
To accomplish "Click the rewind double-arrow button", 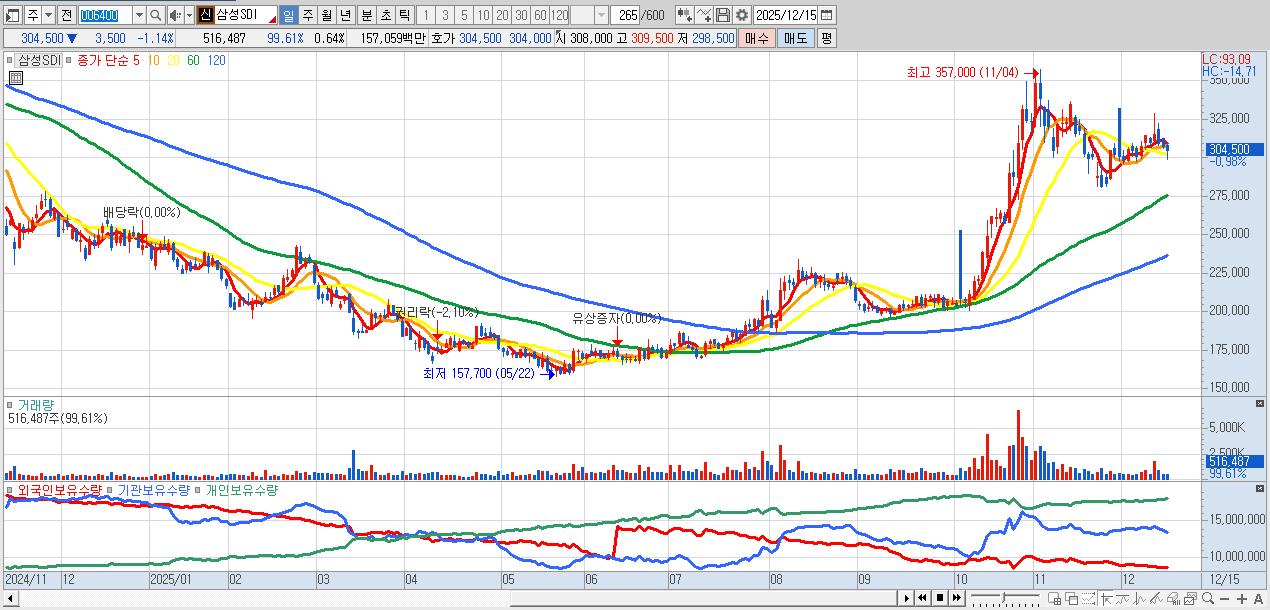I will 923,598.
